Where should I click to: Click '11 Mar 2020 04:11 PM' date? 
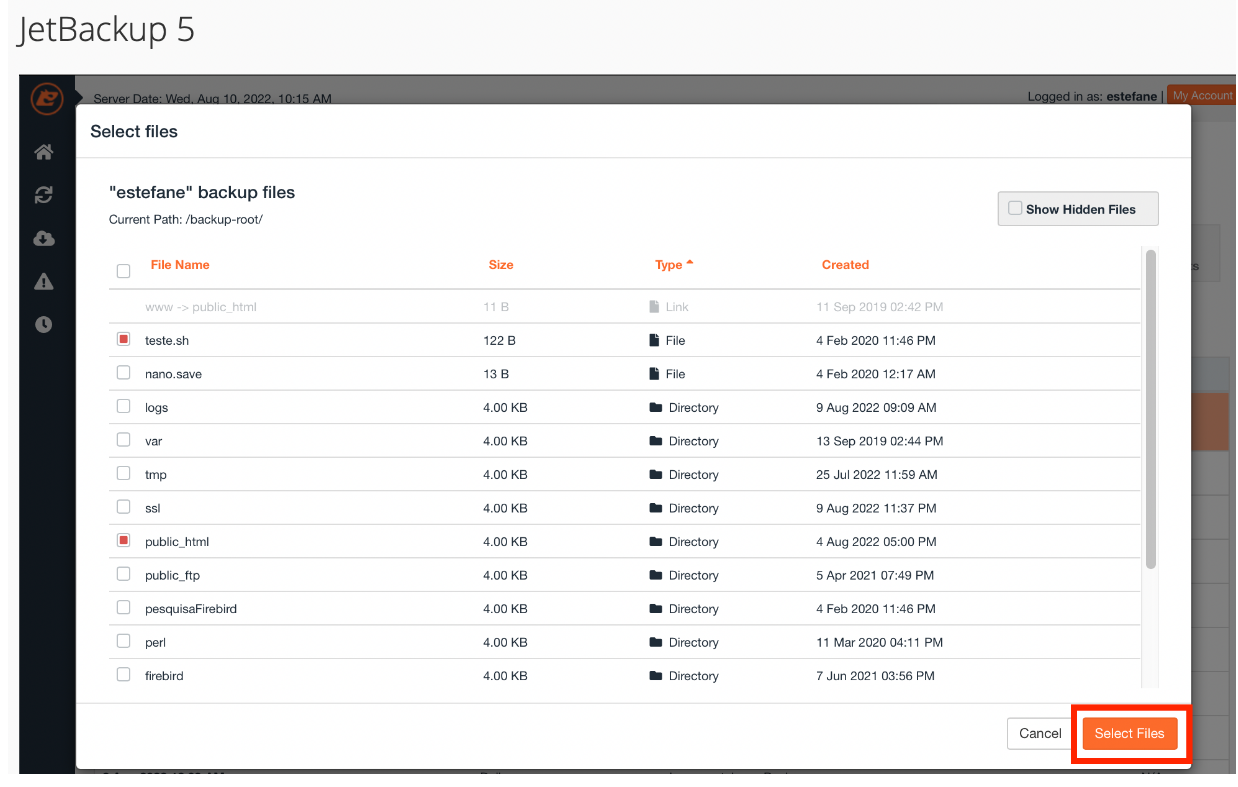(x=880, y=642)
